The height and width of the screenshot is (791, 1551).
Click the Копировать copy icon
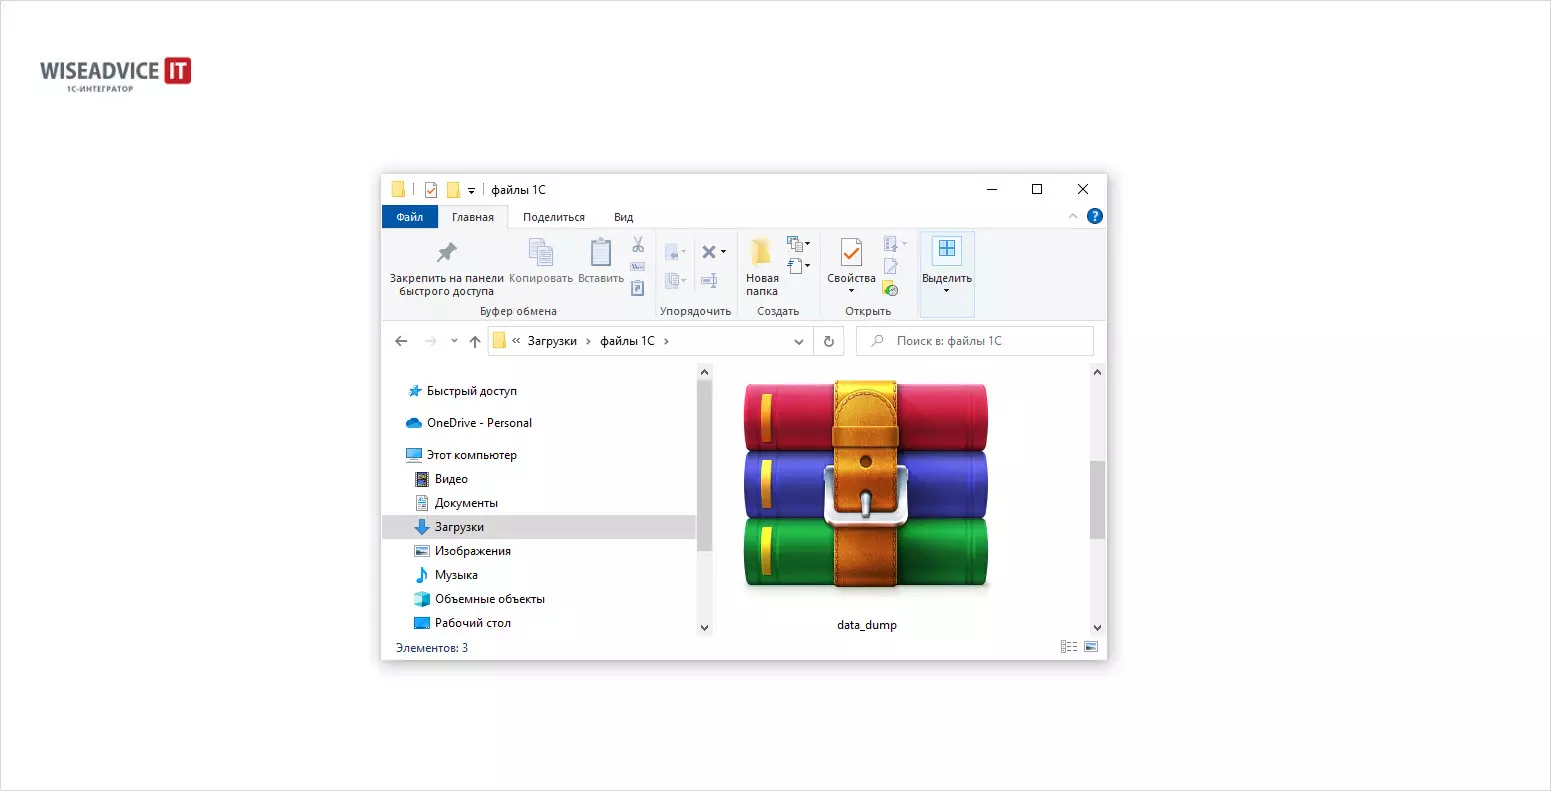tap(541, 252)
